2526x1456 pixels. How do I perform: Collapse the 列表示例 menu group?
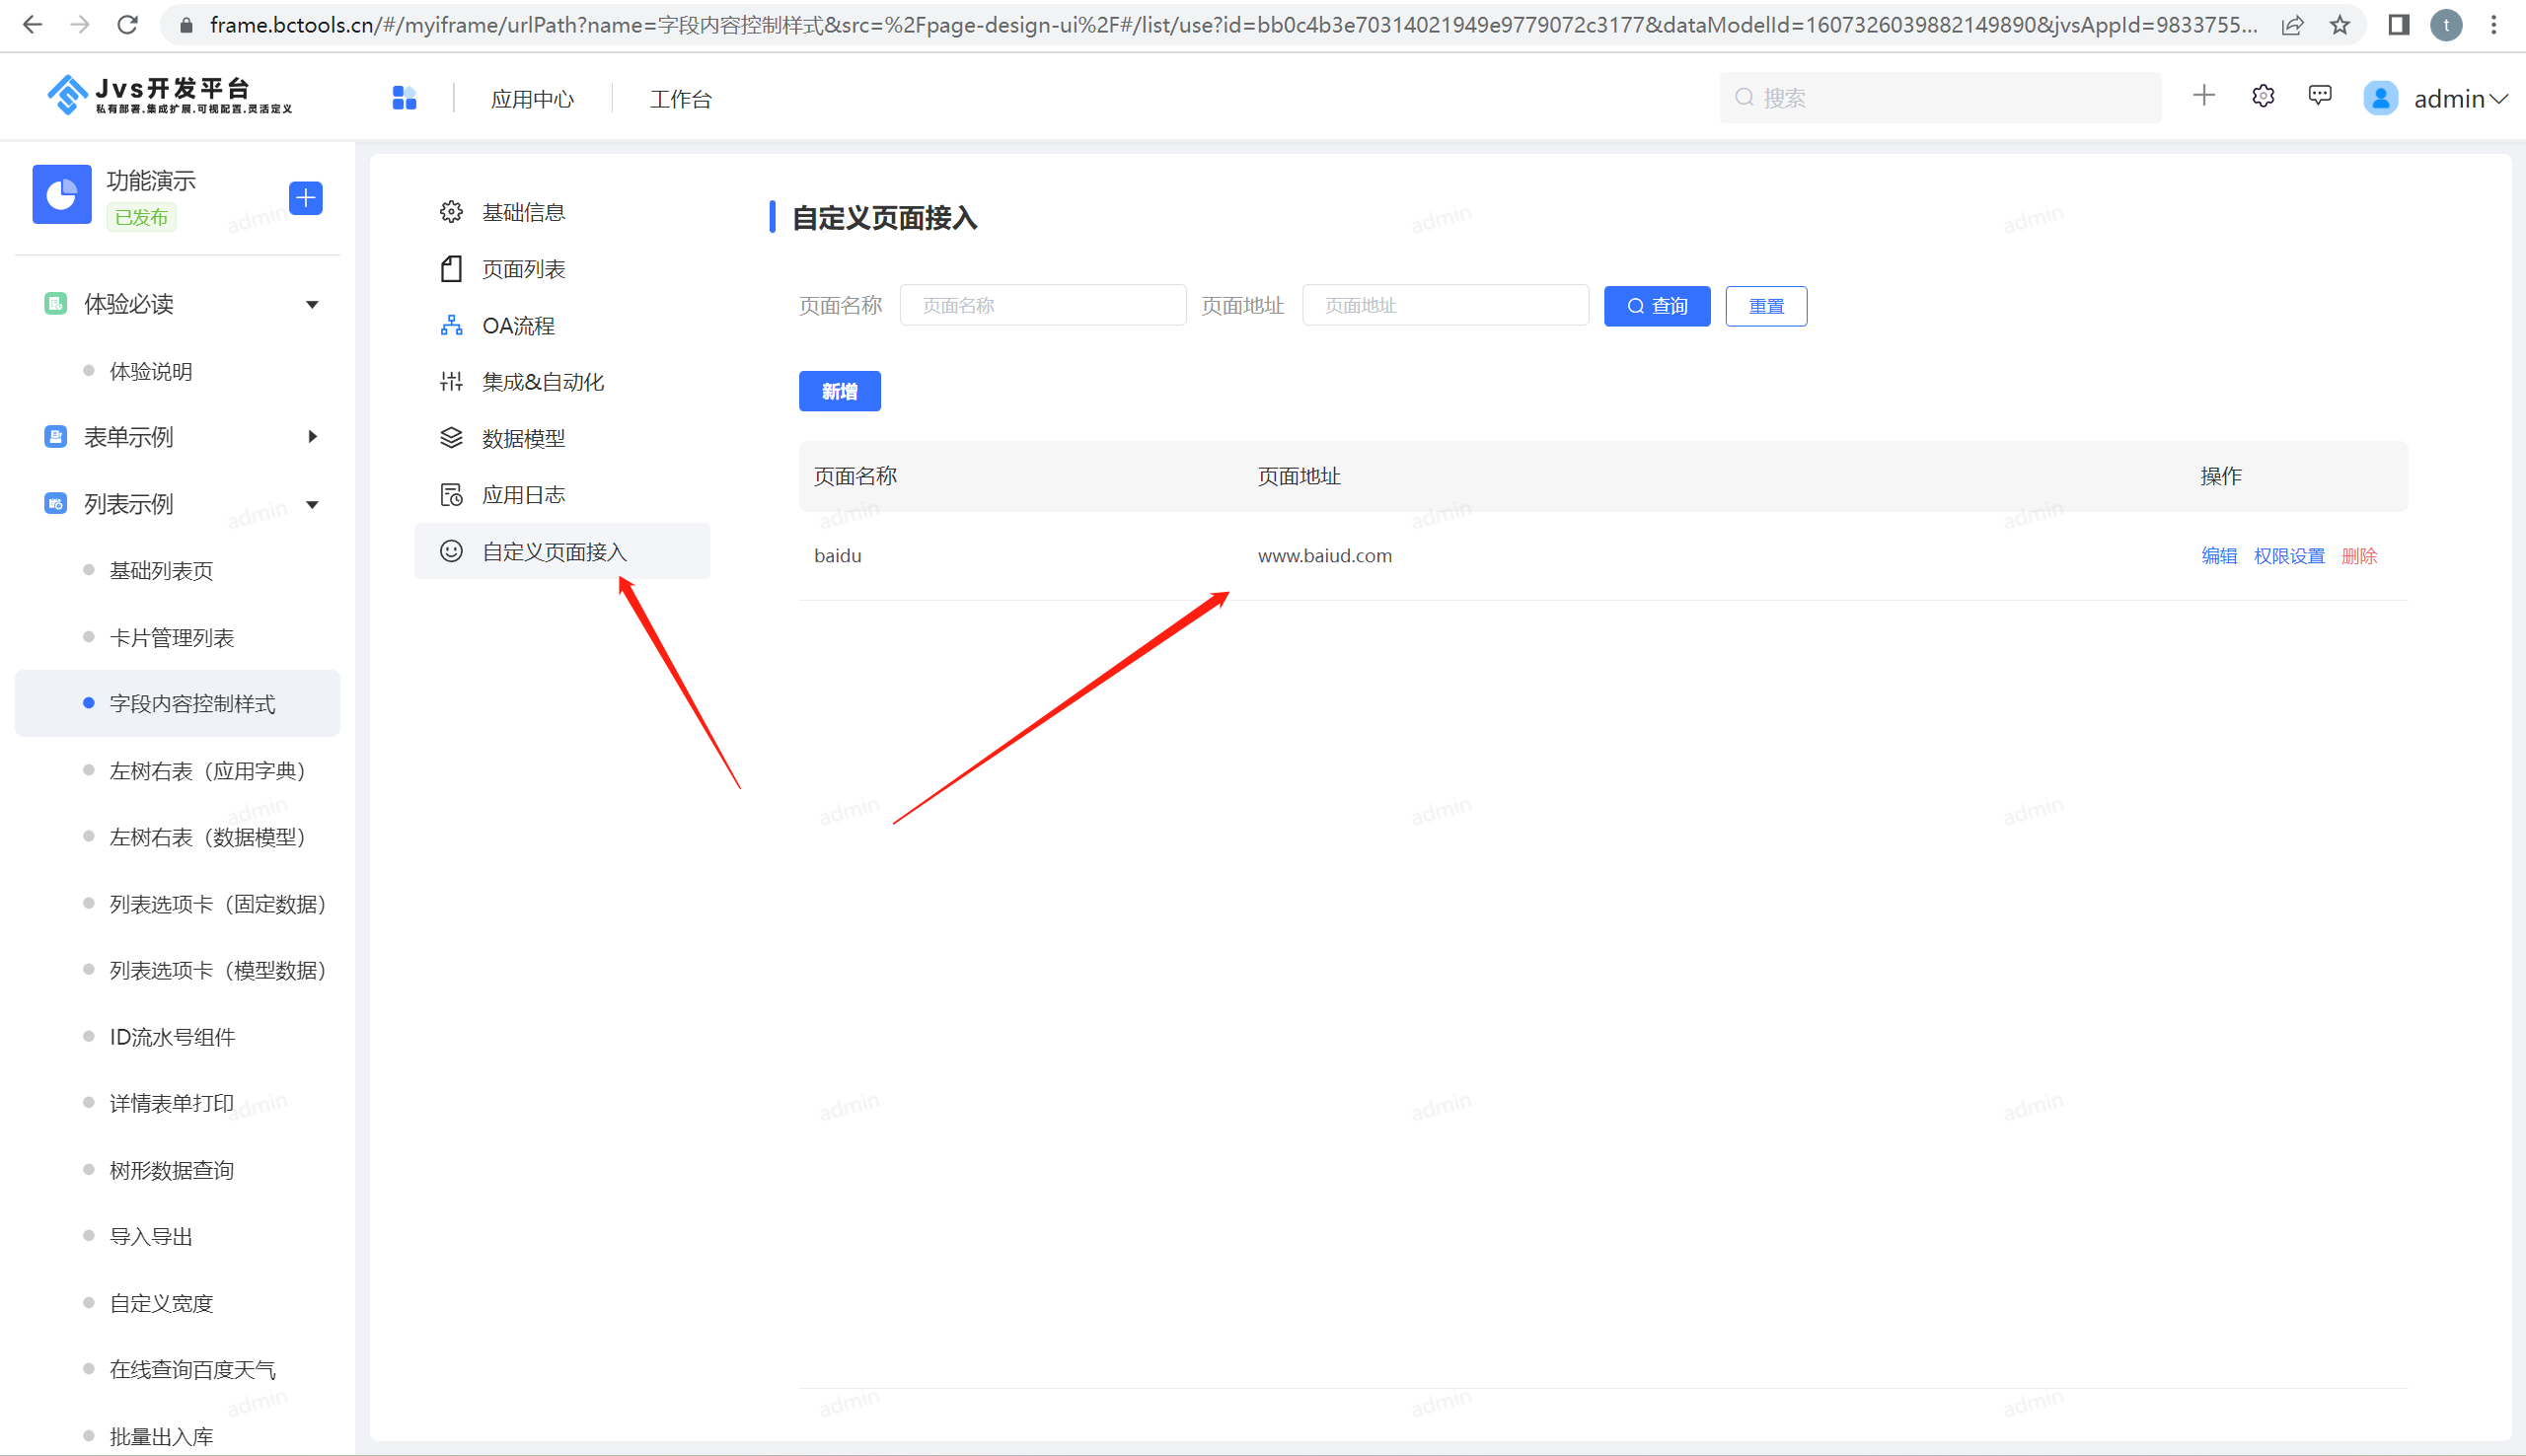[x=312, y=504]
